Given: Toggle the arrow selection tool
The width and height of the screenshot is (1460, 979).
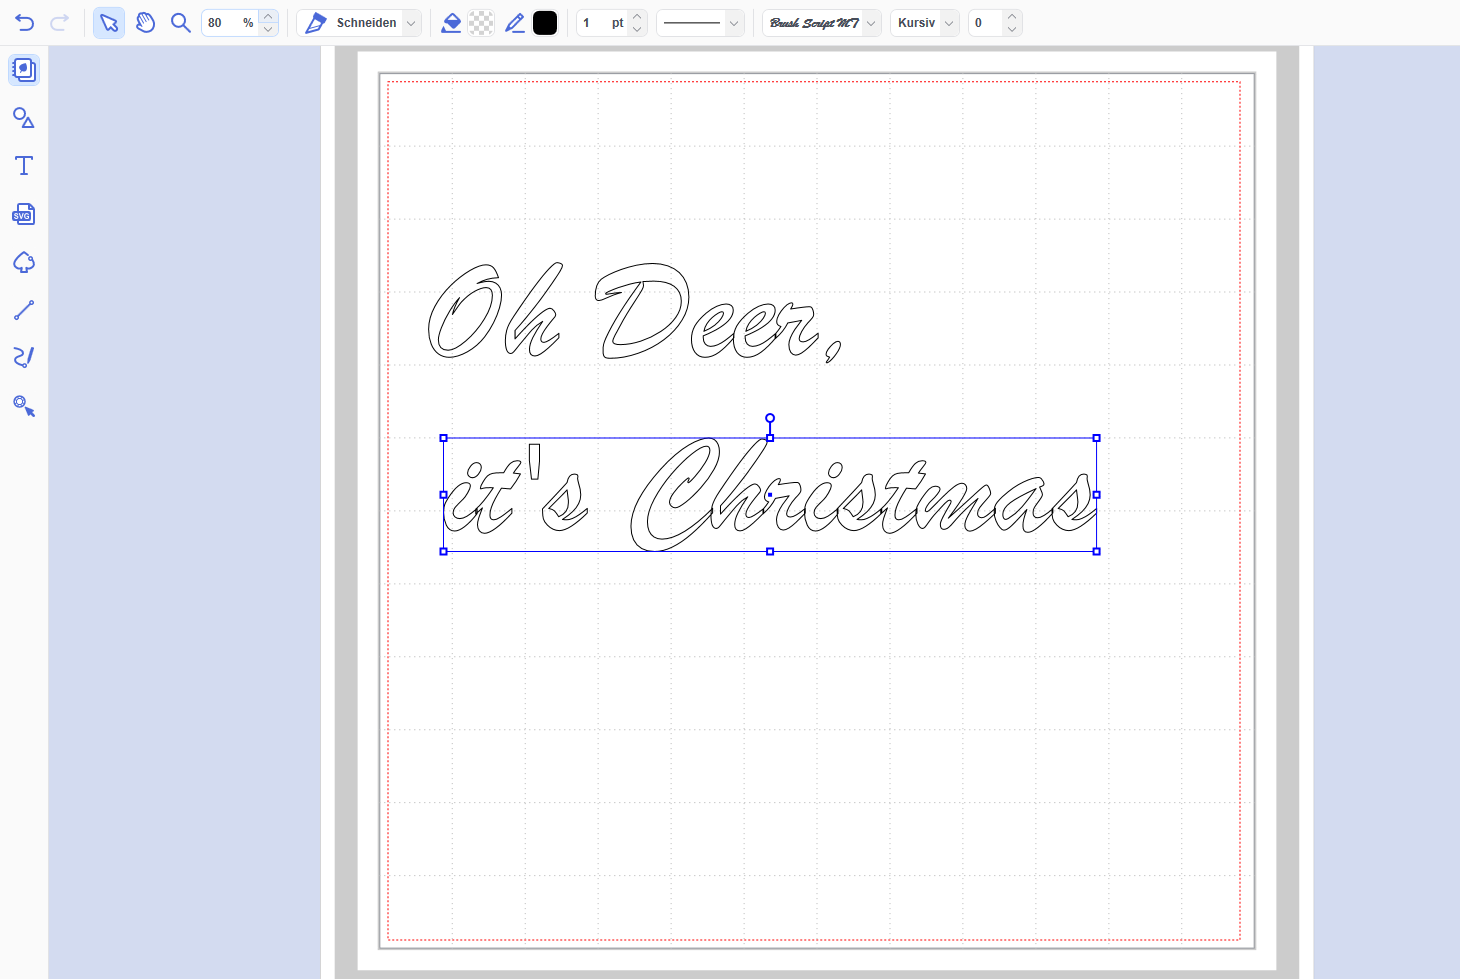Looking at the screenshot, I should point(109,23).
